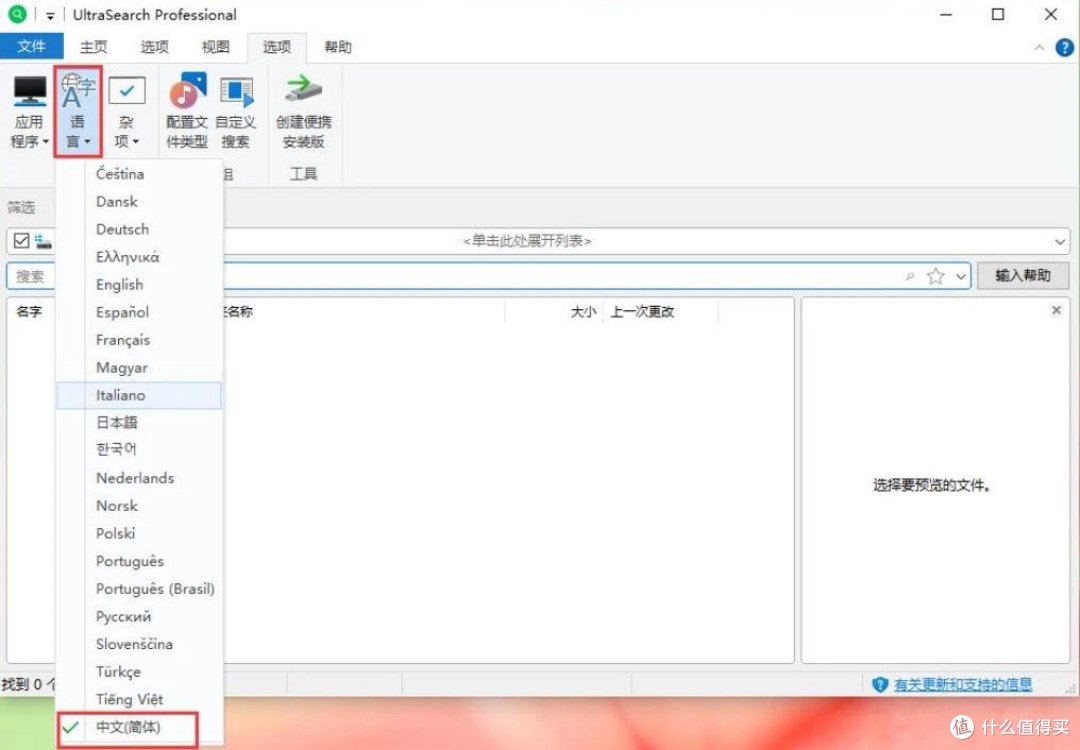
Task: Select Nederlands language
Action: [x=139, y=478]
